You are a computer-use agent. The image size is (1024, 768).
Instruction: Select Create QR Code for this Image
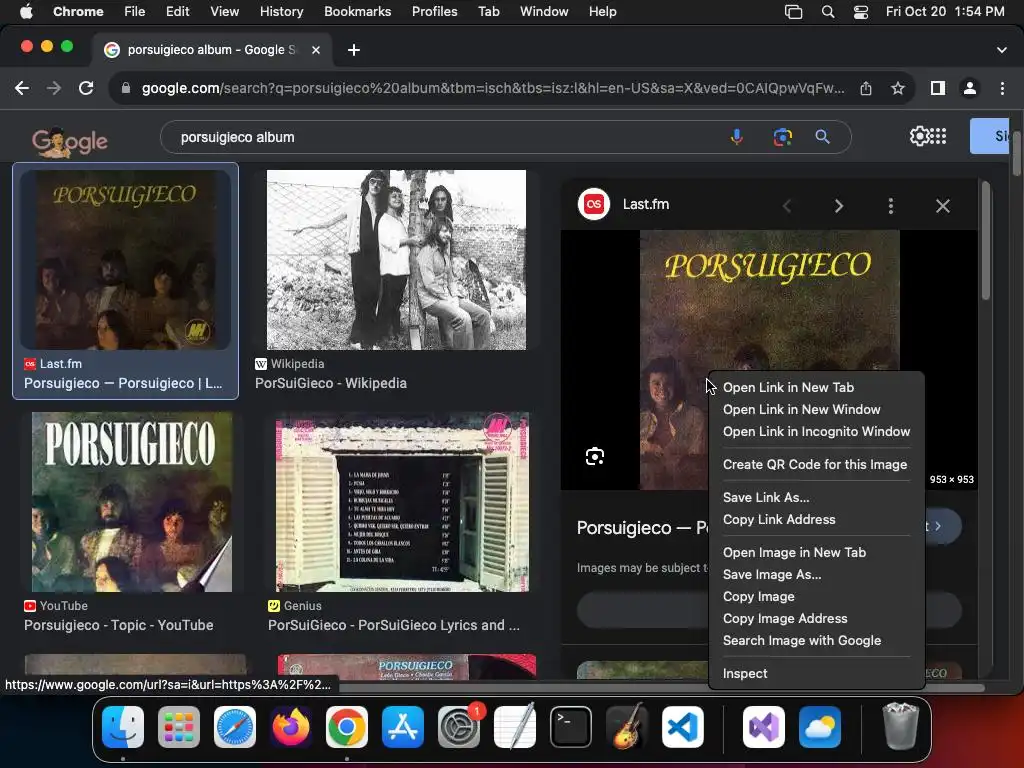pyautogui.click(x=815, y=464)
